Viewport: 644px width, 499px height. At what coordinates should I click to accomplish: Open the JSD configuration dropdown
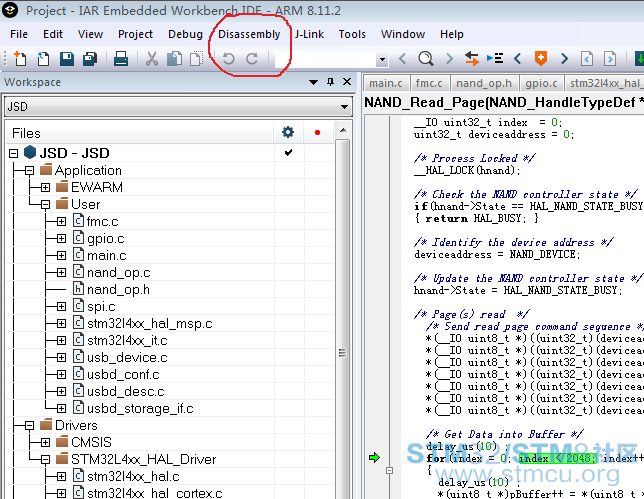coord(344,107)
